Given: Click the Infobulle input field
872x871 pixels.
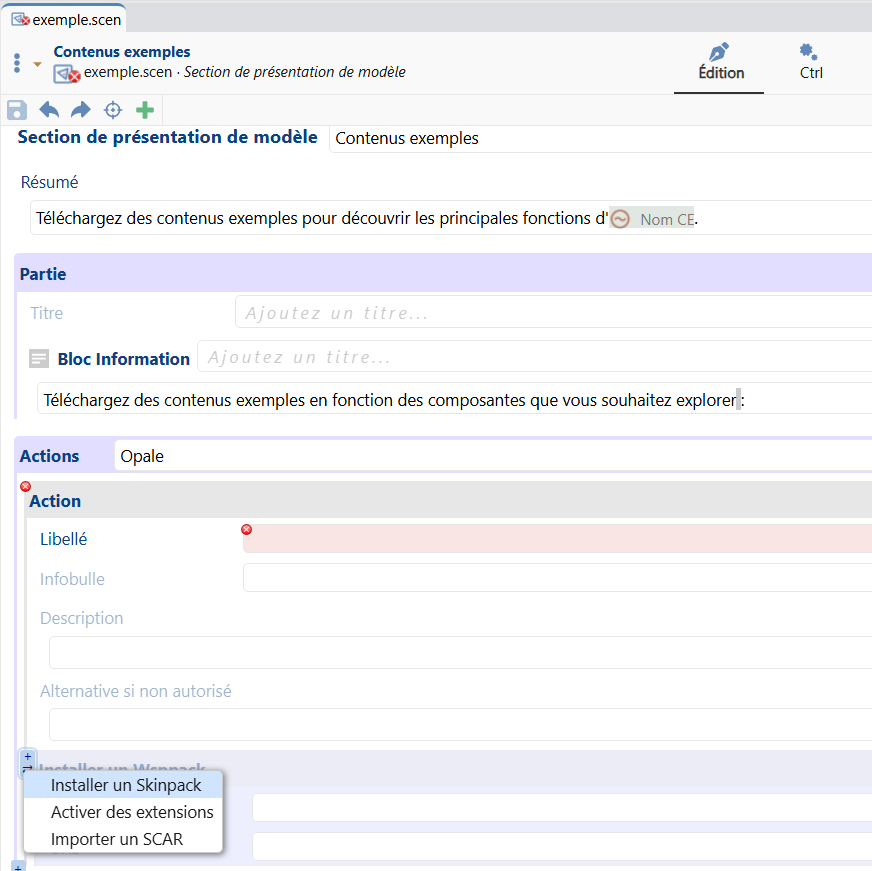Looking at the screenshot, I should tap(557, 577).
